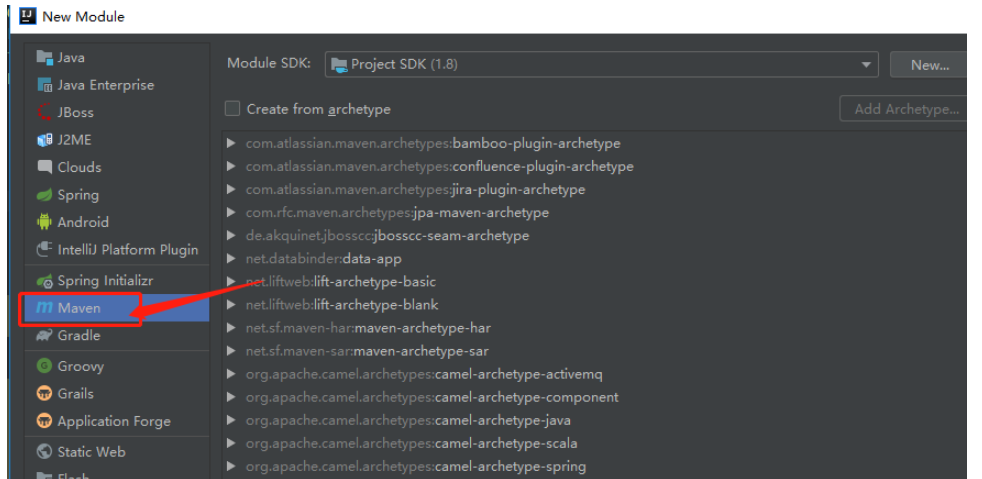Click the New... SDK button

(929, 64)
